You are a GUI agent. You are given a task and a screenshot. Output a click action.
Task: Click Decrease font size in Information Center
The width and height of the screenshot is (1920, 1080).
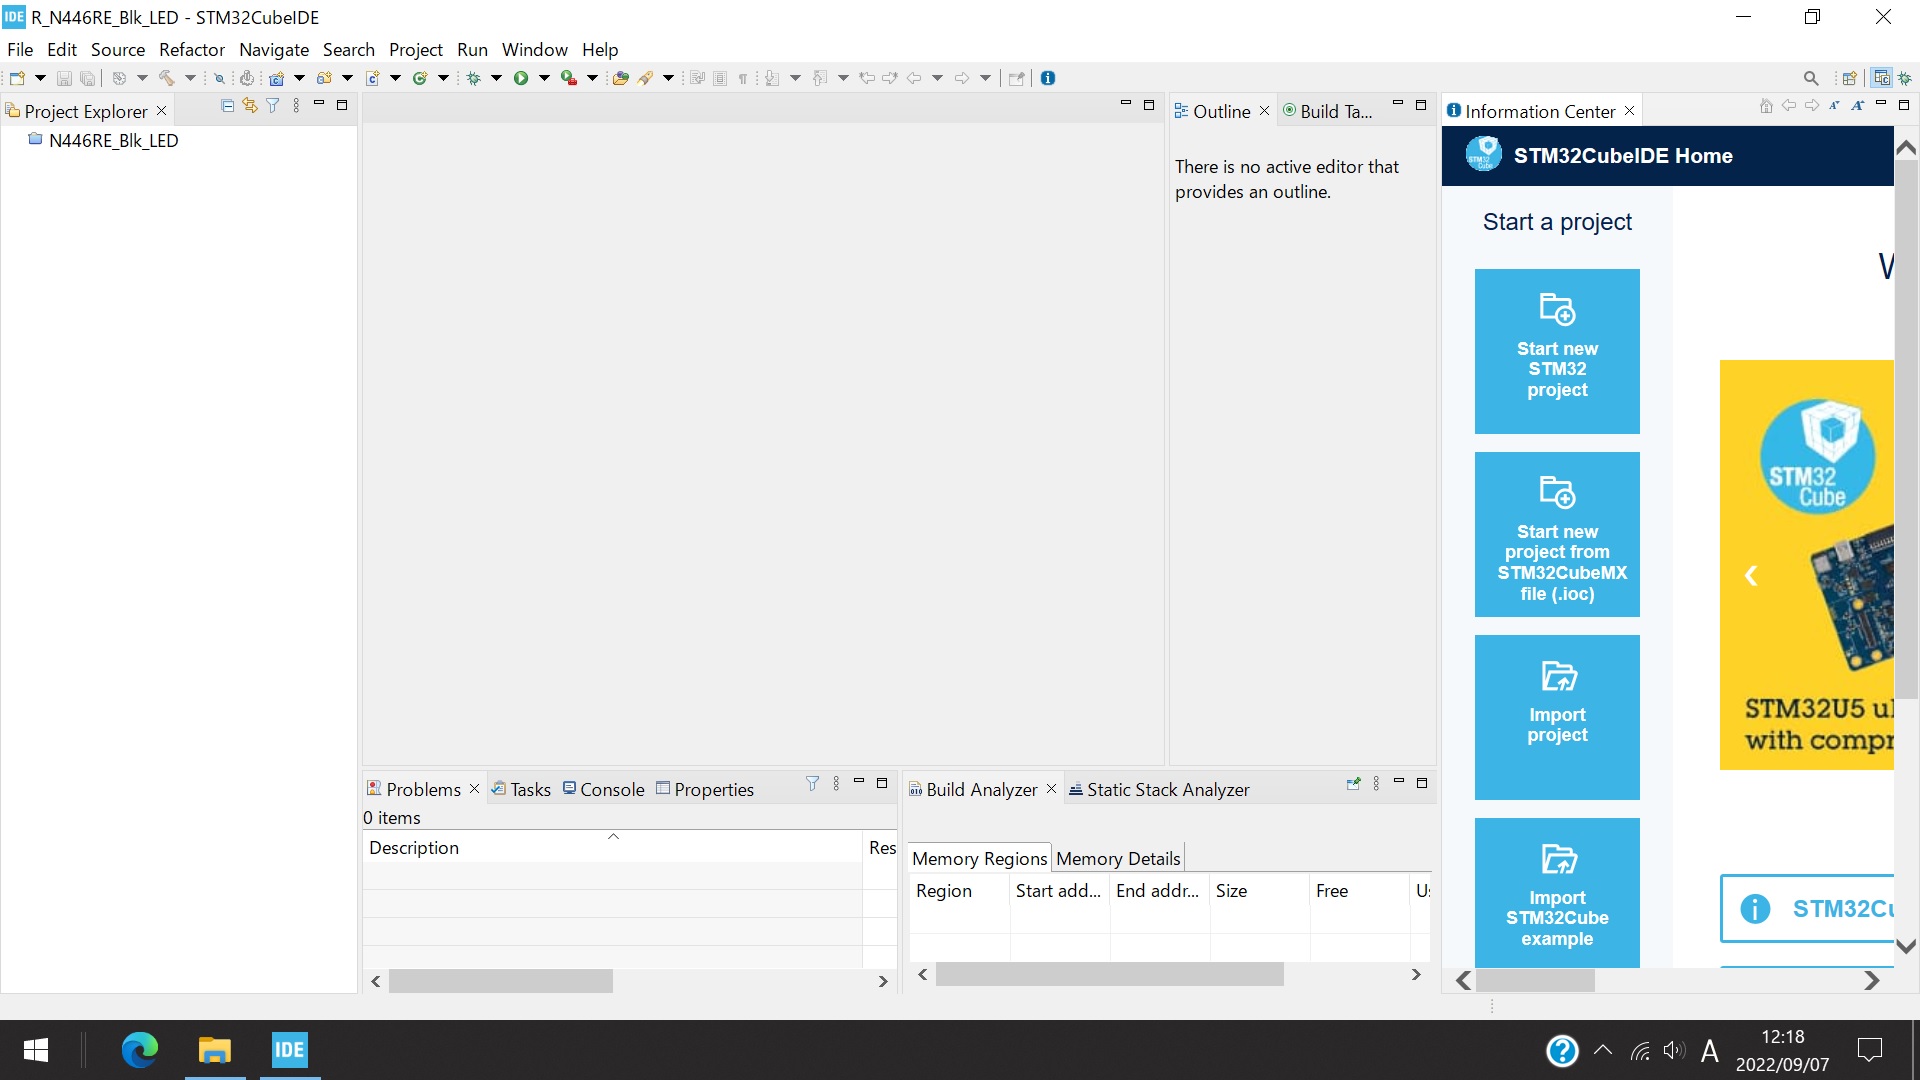[x=1834, y=105]
